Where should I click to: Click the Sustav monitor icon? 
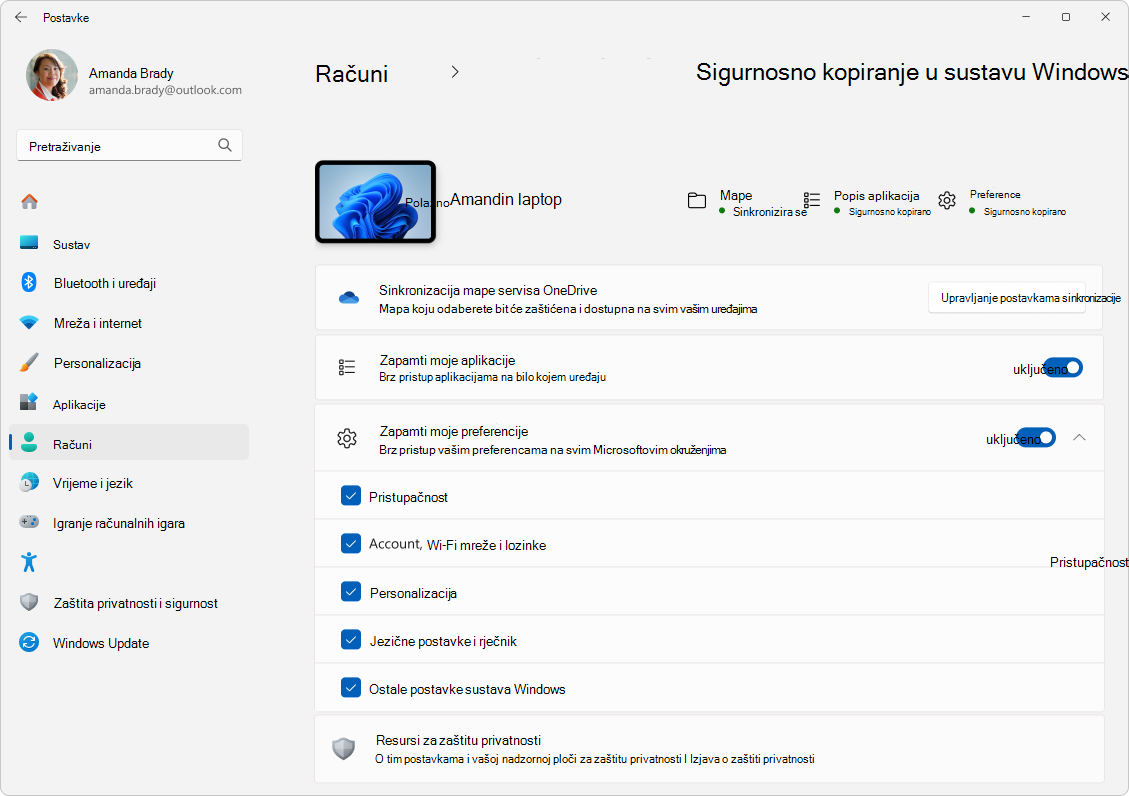29,243
